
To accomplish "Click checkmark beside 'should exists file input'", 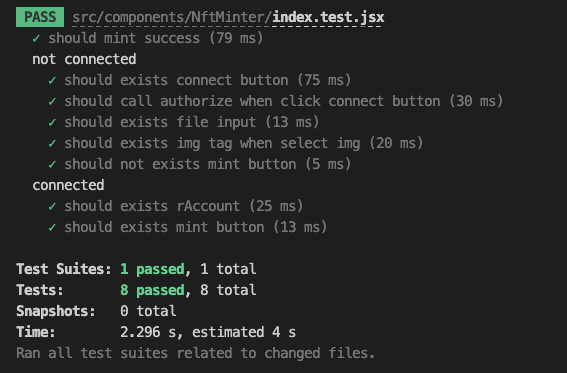I will coord(52,122).
